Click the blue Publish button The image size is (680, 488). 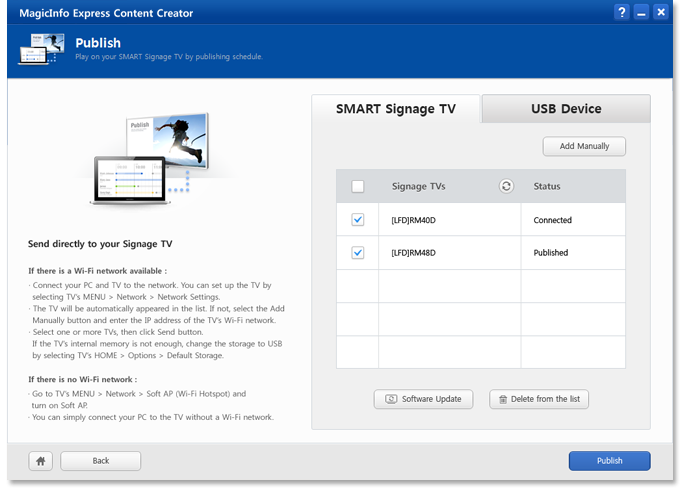pos(609,461)
